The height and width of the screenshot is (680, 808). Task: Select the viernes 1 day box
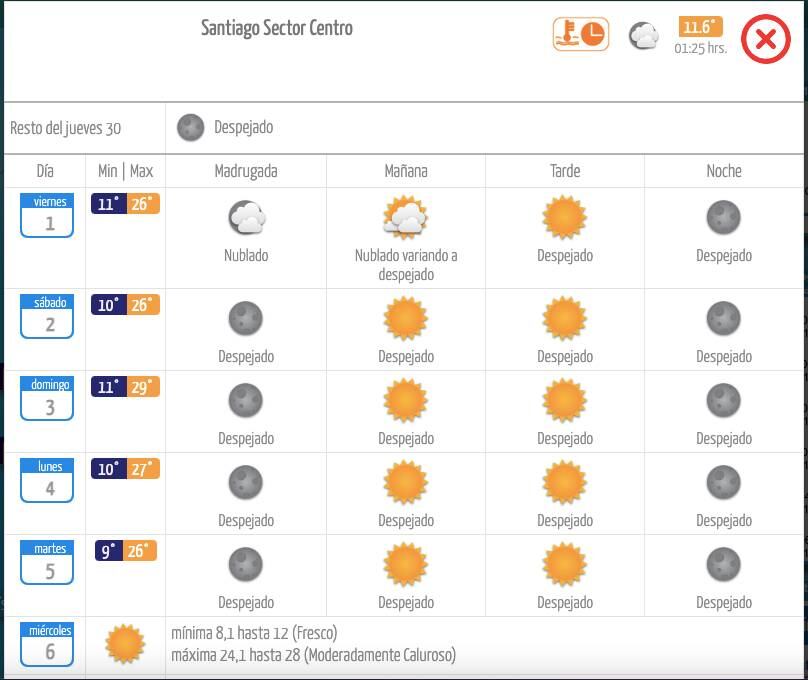(x=47, y=216)
